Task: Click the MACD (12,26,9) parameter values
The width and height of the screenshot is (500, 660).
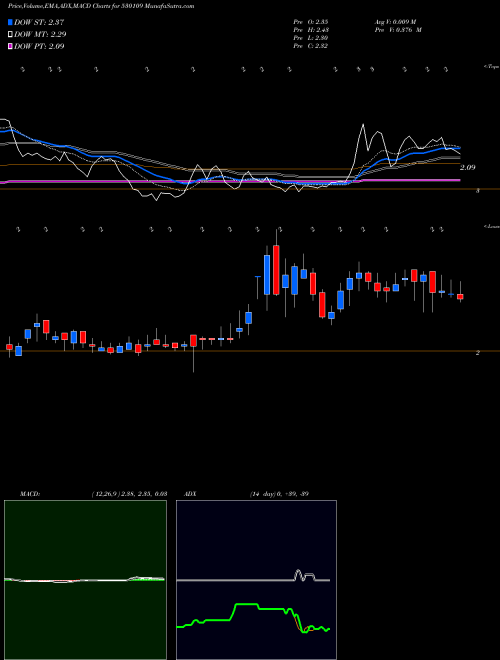Action: pos(129,494)
